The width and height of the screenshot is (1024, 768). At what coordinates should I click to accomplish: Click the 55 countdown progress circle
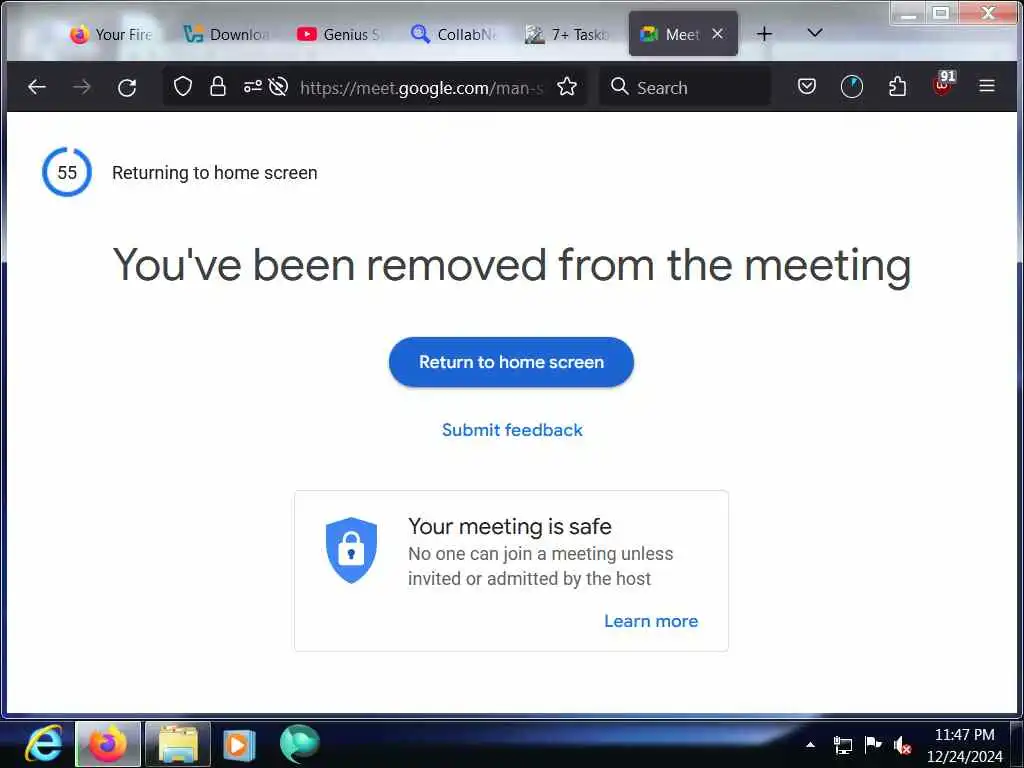pyautogui.click(x=67, y=172)
